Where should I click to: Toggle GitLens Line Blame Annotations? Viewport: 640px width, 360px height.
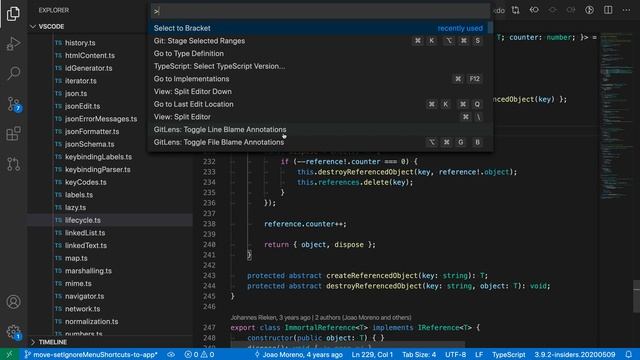coord(320,129)
